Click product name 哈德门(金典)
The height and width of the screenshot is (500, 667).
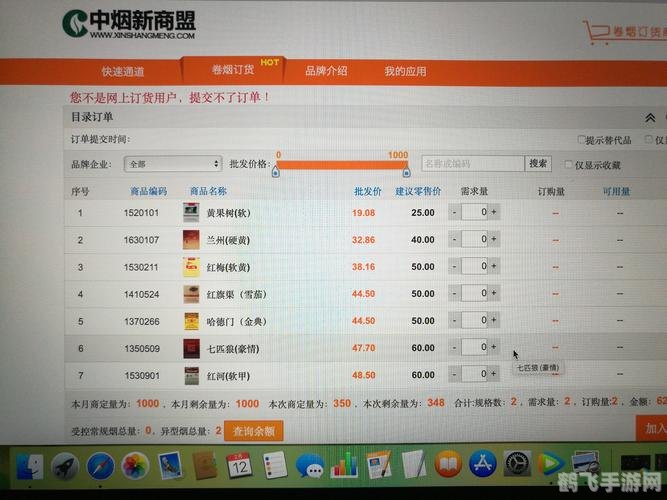pos(237,322)
